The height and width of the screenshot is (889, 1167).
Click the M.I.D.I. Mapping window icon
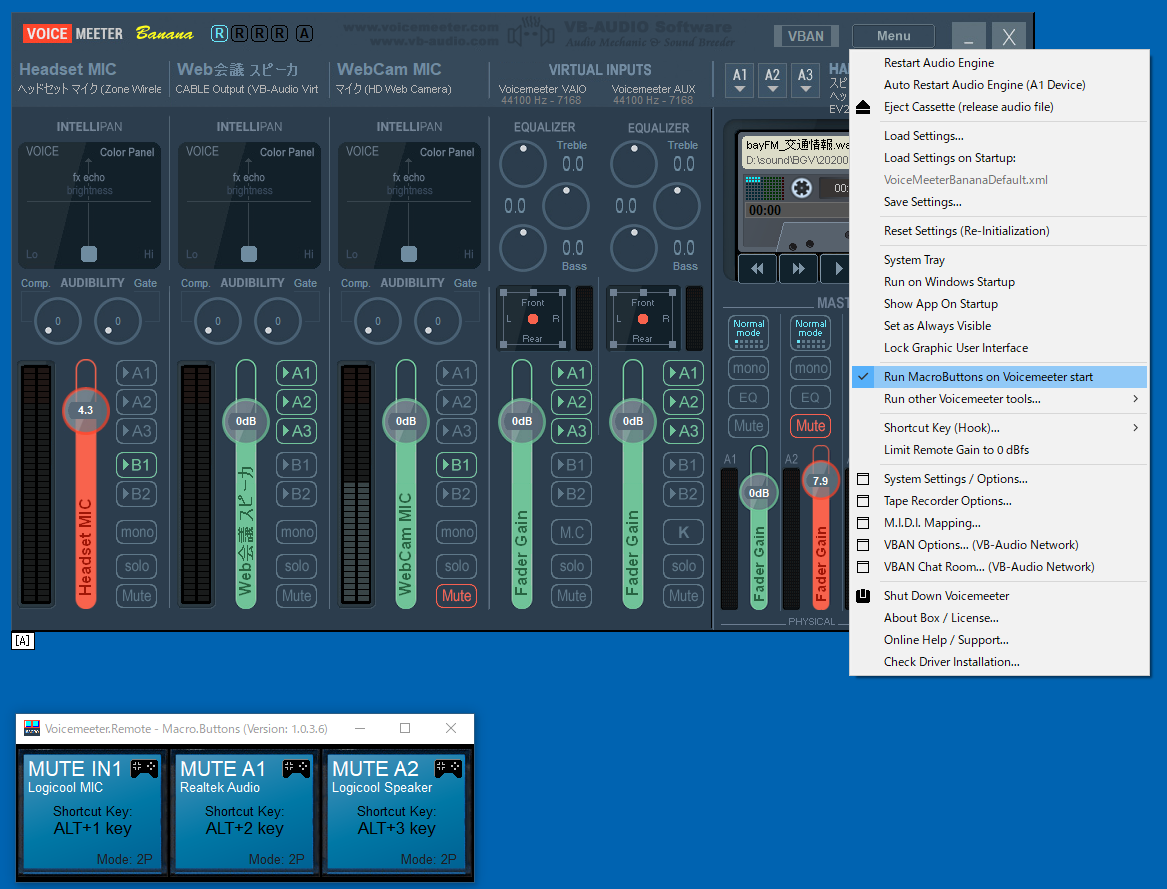[x=863, y=523]
